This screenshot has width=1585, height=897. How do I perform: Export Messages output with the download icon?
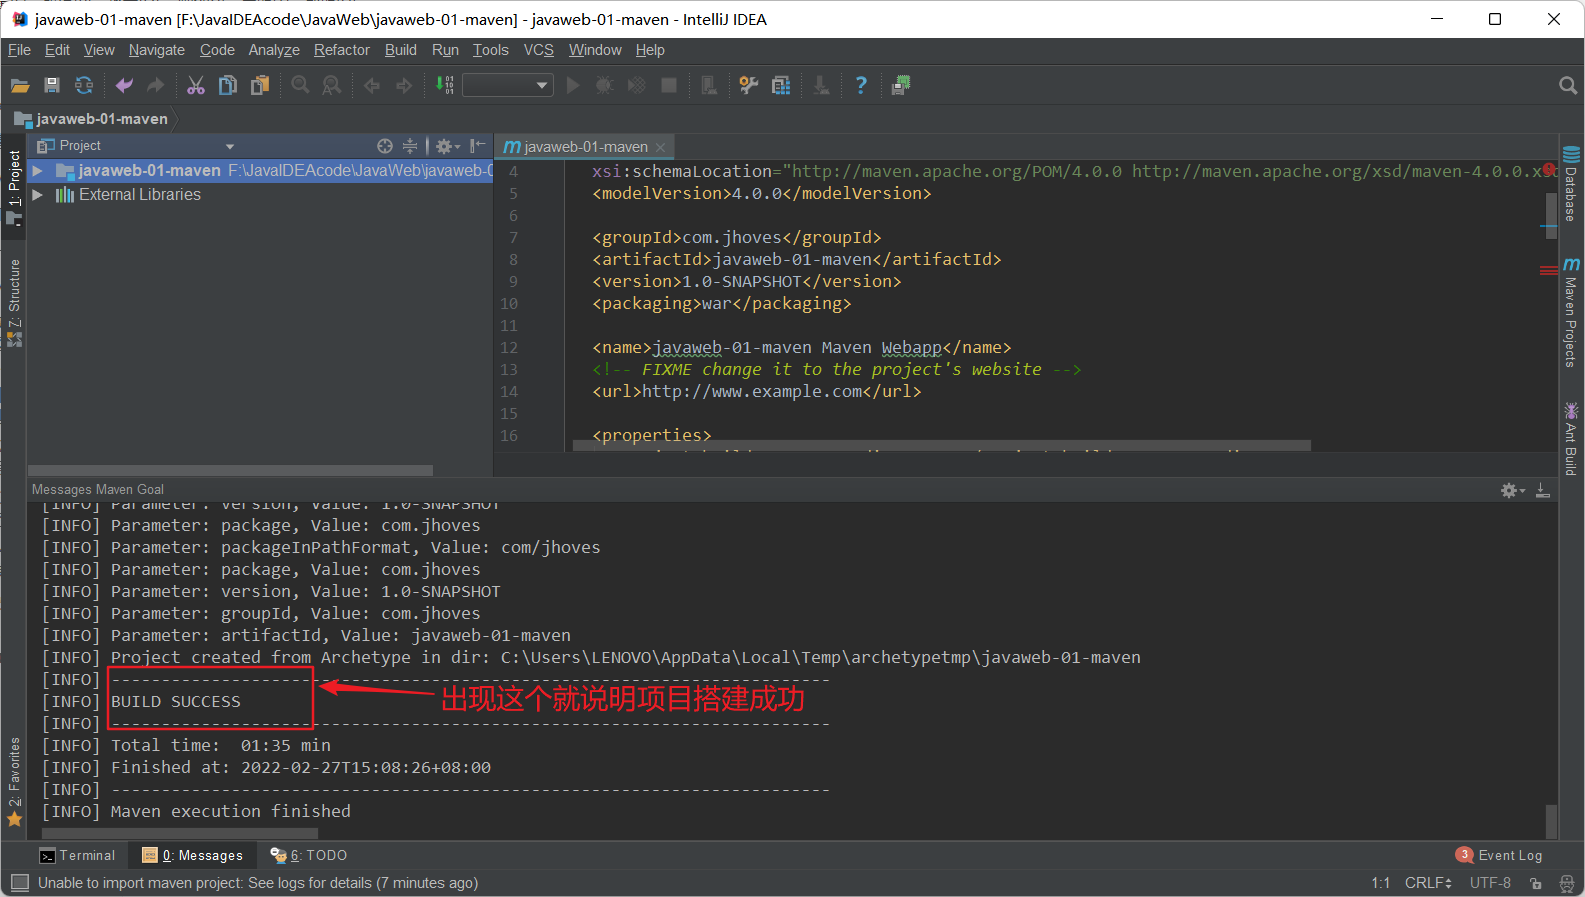pyautogui.click(x=1543, y=490)
